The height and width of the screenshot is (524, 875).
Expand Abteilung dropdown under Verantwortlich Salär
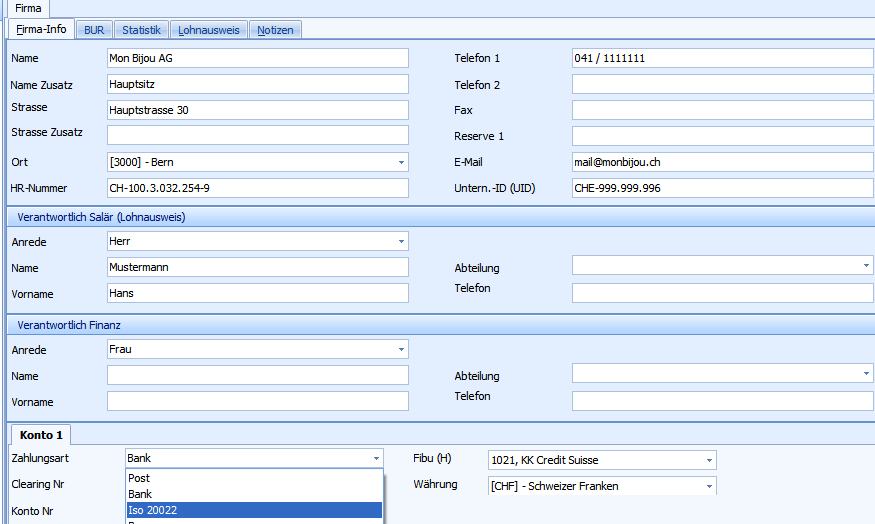tap(866, 265)
